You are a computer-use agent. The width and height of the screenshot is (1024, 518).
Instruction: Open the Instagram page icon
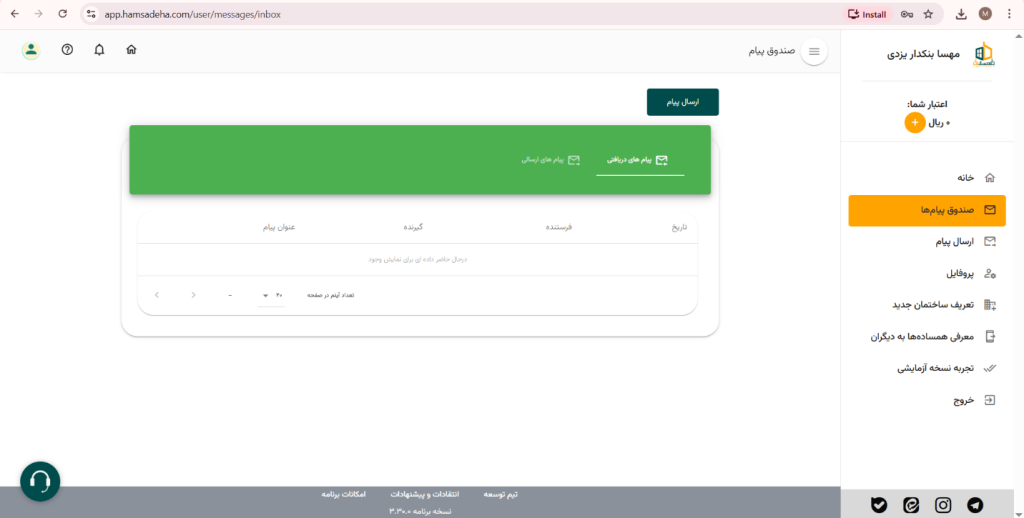942,504
